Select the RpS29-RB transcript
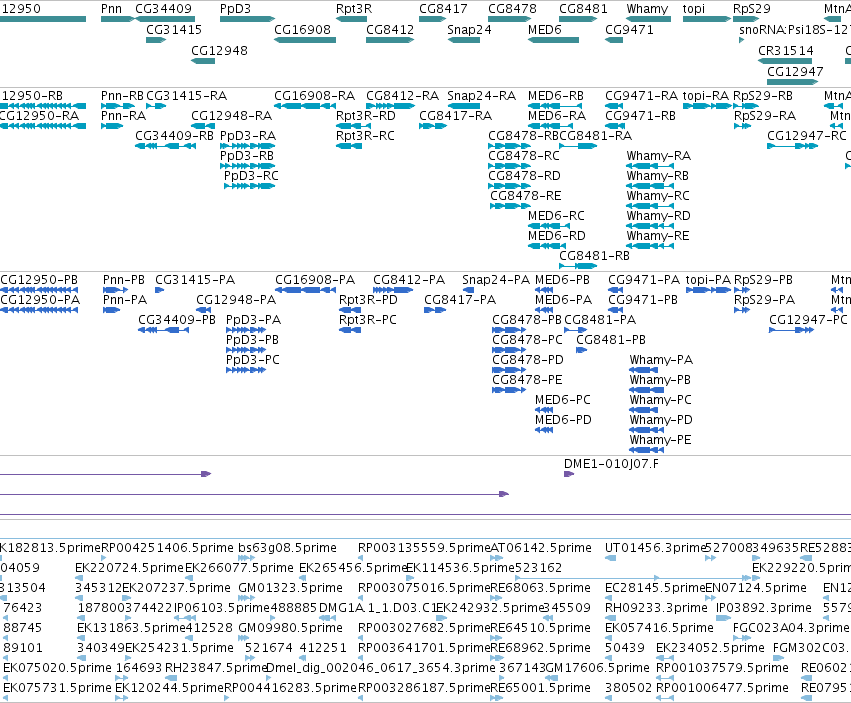The height and width of the screenshot is (703, 851). [746, 106]
